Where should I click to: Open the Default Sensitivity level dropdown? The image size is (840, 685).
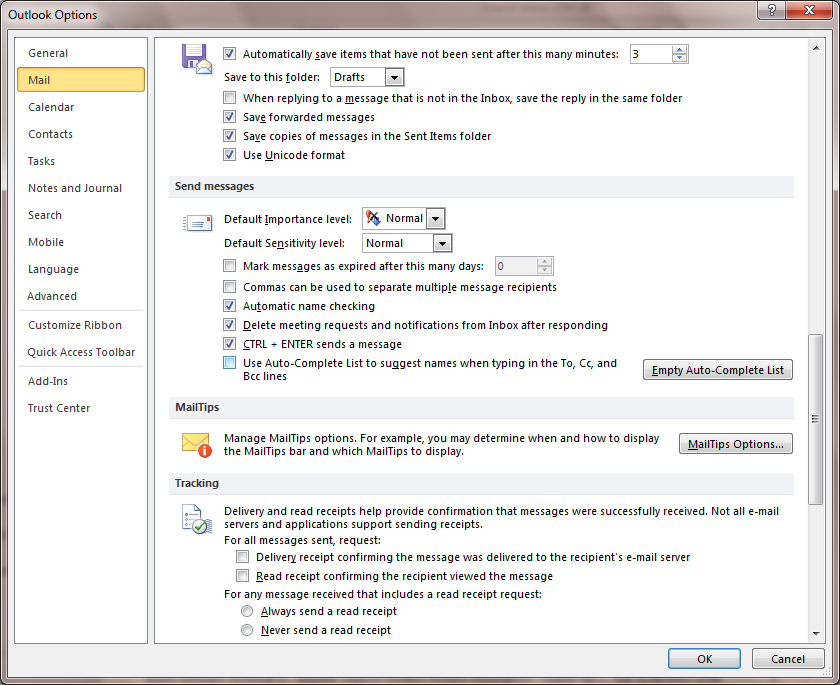[441, 242]
